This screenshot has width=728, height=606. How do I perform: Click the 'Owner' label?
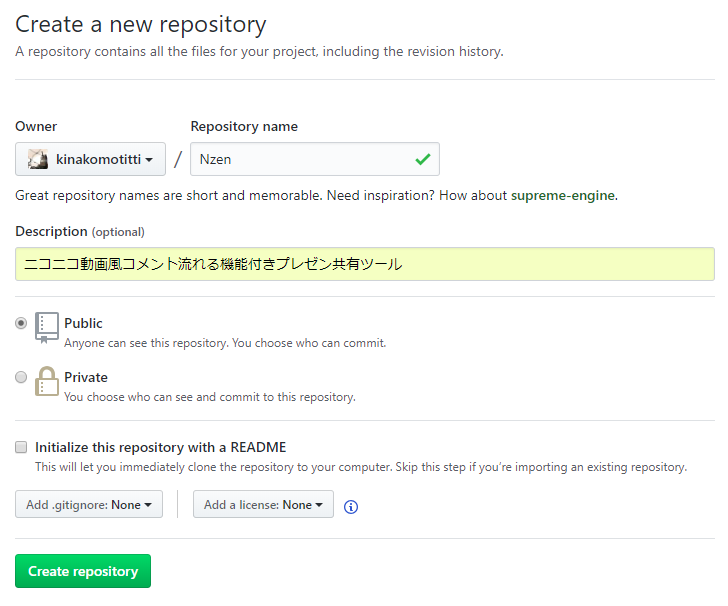pyautogui.click(x=36, y=126)
